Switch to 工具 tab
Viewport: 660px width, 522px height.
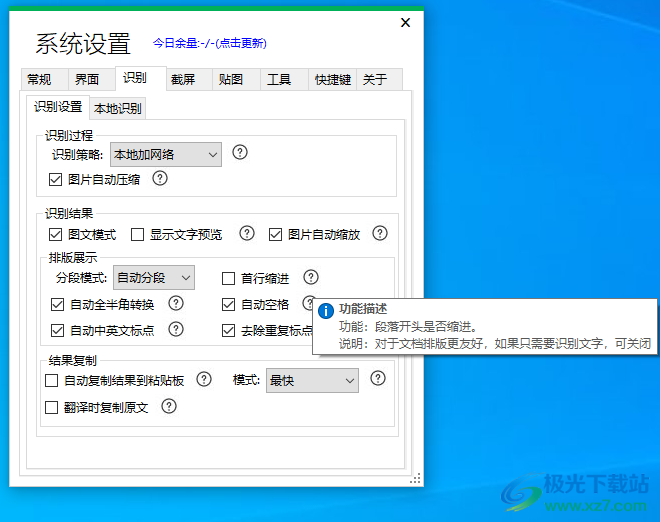[284, 79]
